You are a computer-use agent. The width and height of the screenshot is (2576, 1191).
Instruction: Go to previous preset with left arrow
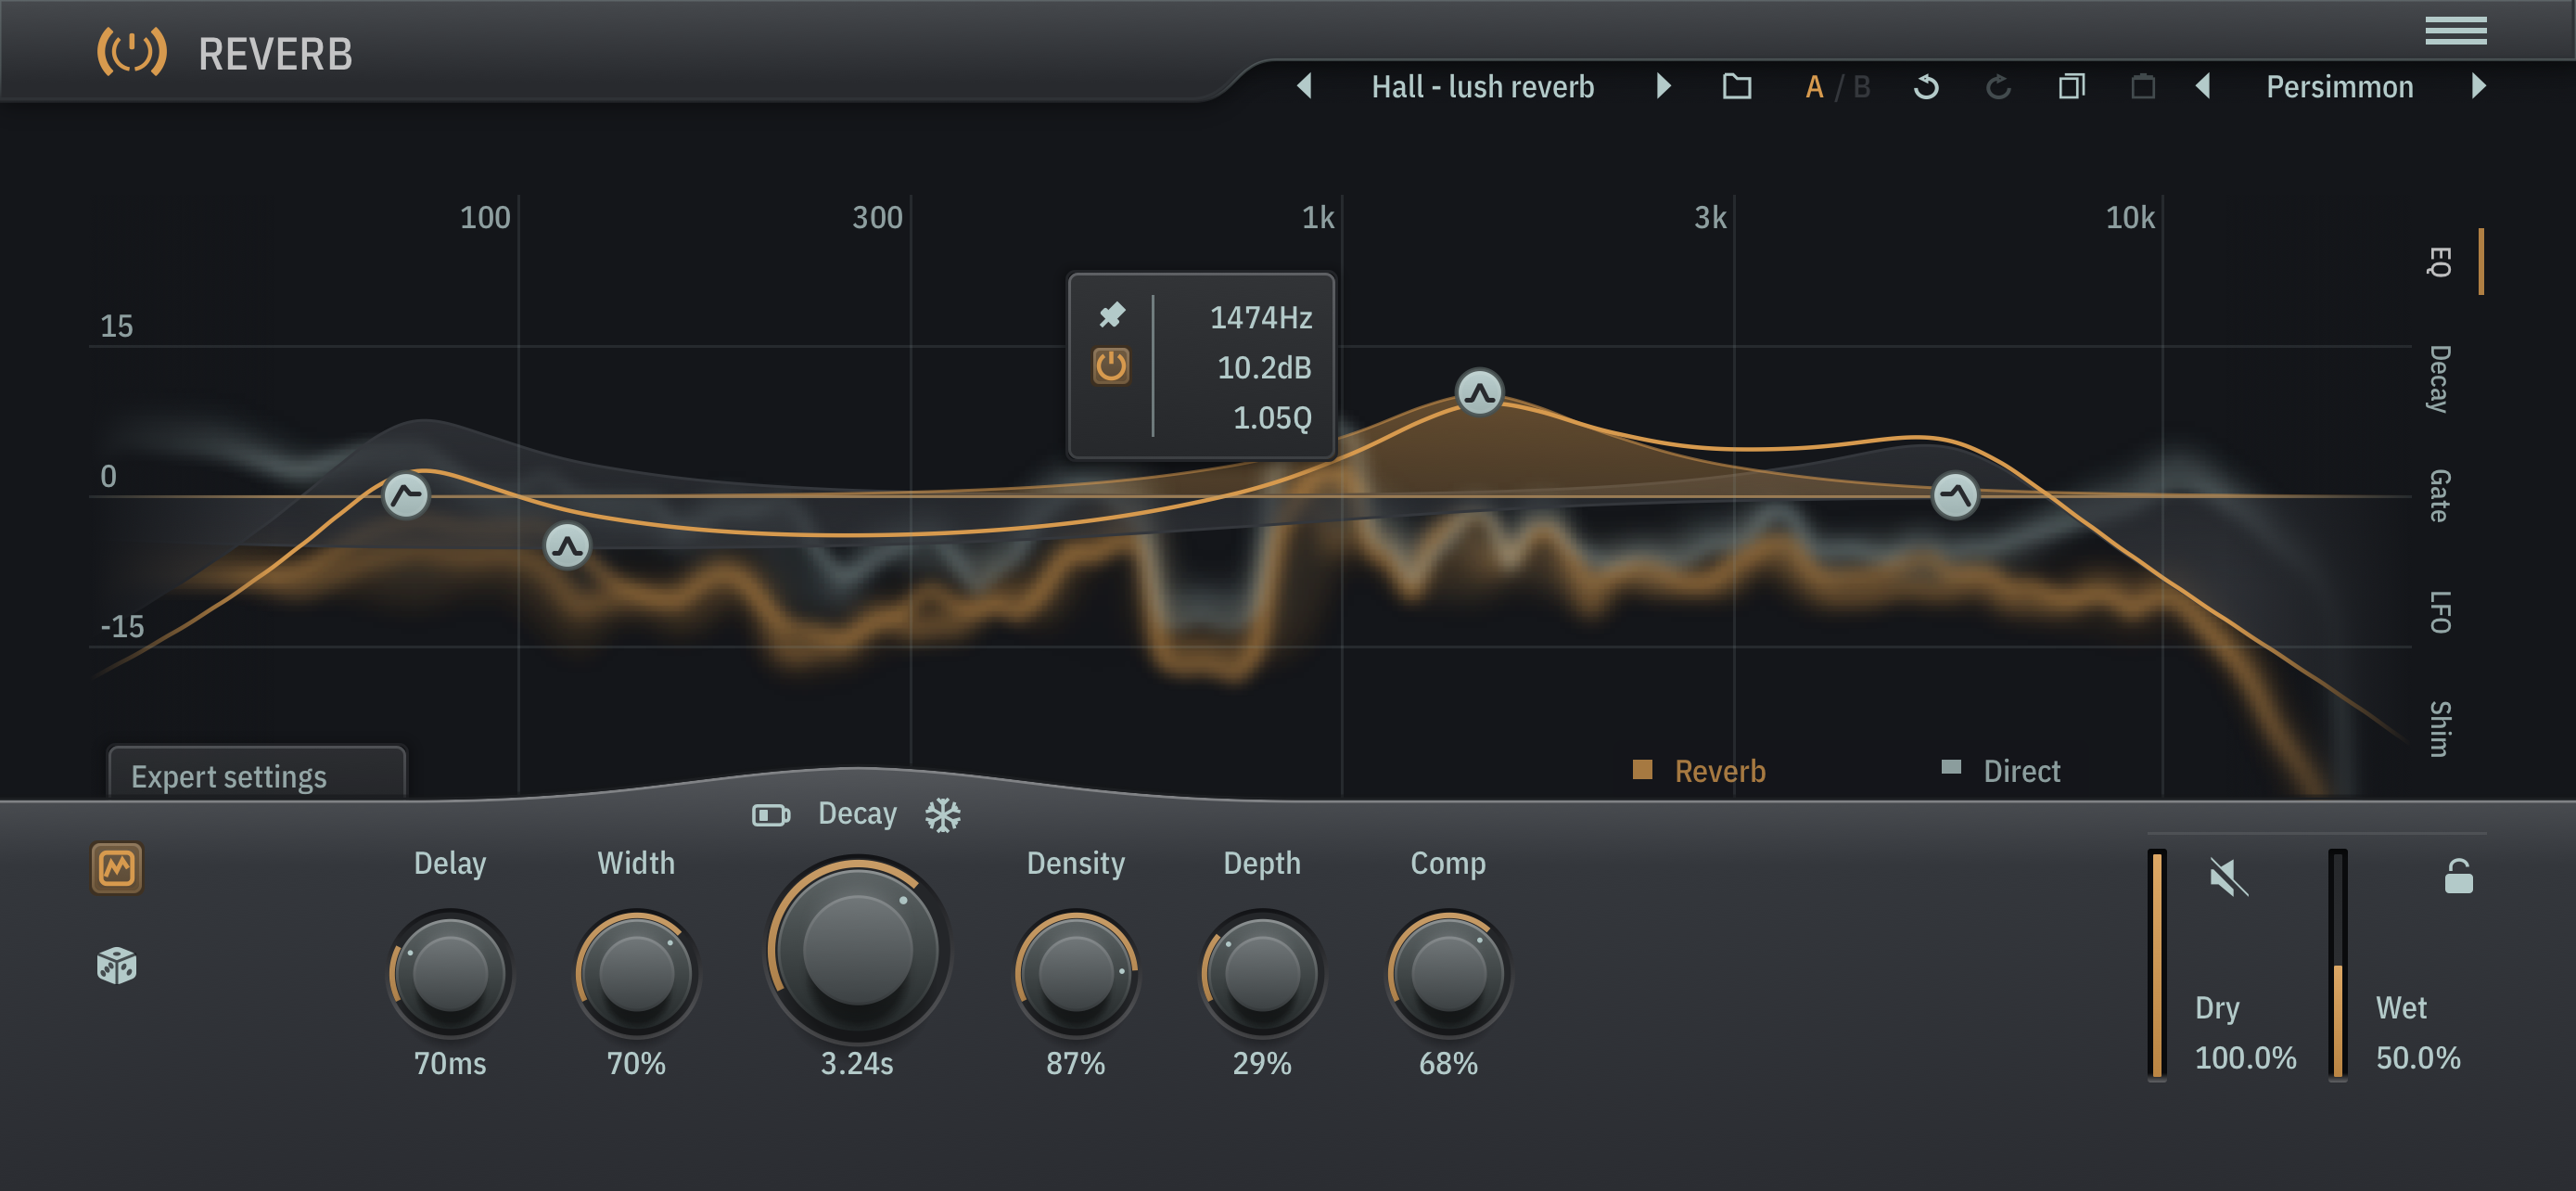point(1304,86)
